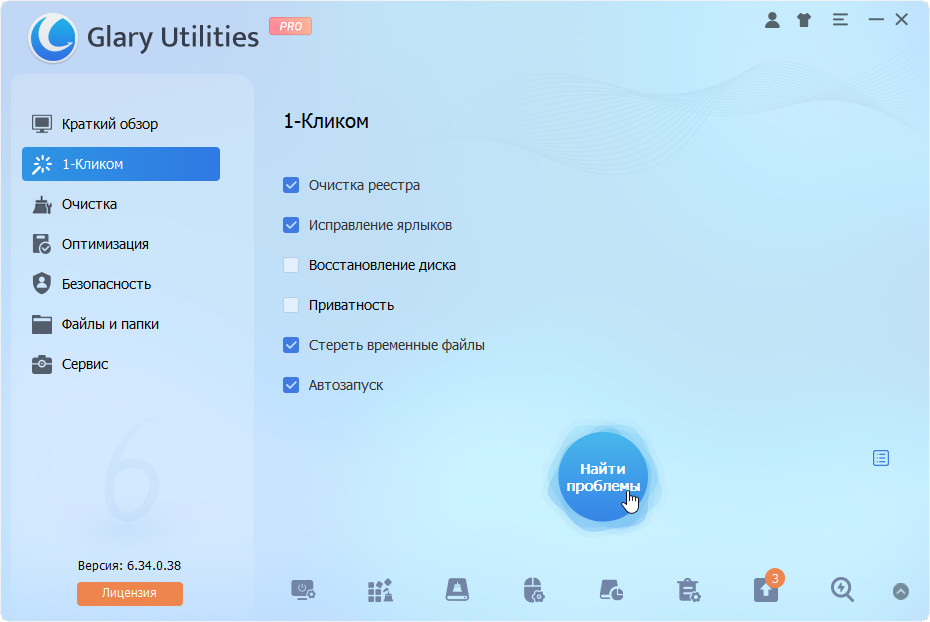
Task: Open the startup manager icon in bottom toolbar
Action: [x=304, y=590]
